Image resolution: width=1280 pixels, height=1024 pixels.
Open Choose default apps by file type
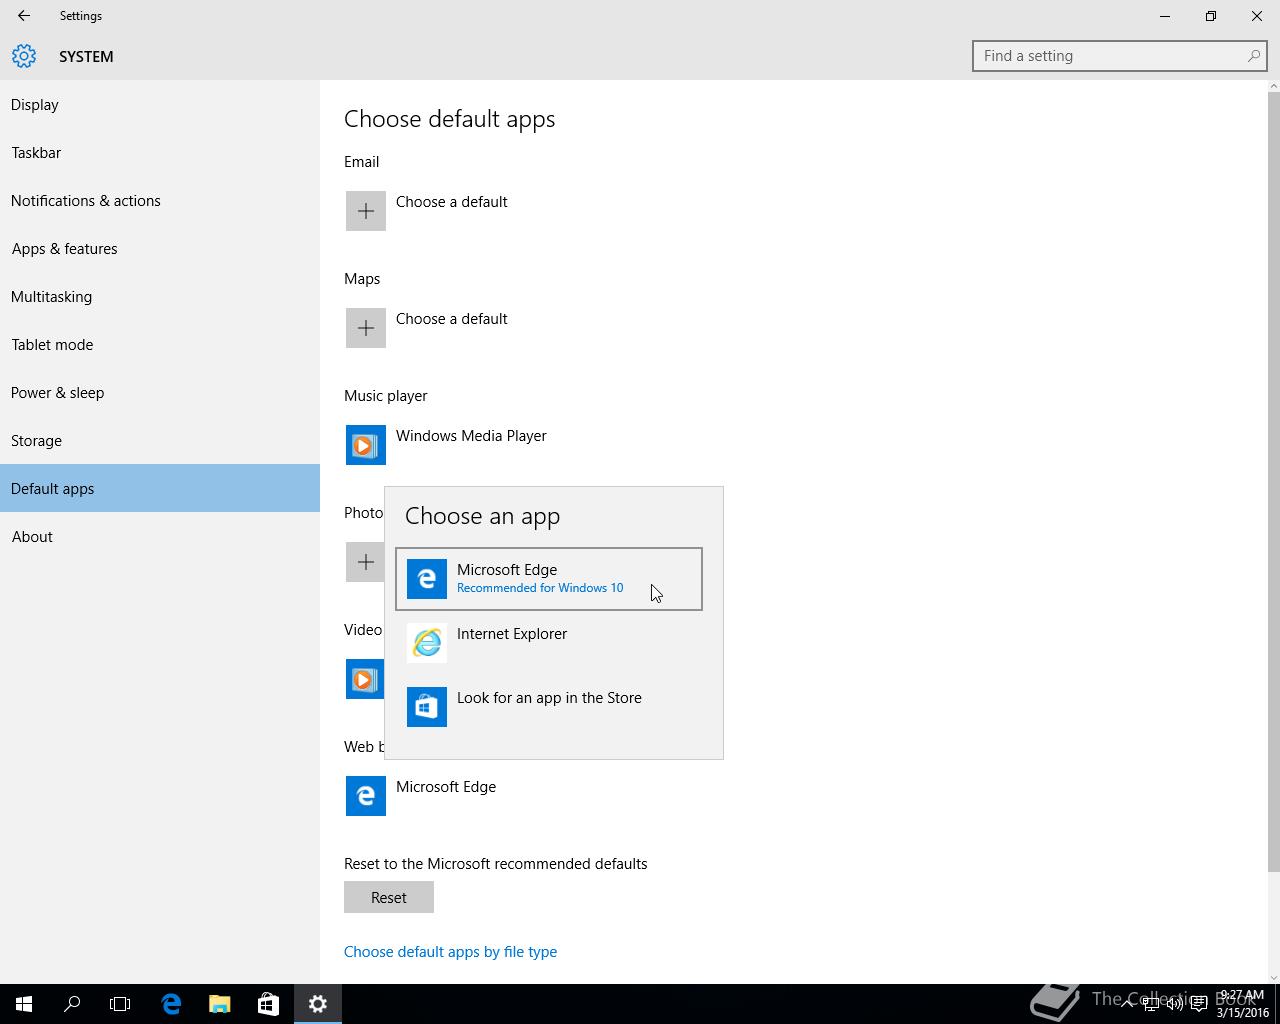(450, 952)
